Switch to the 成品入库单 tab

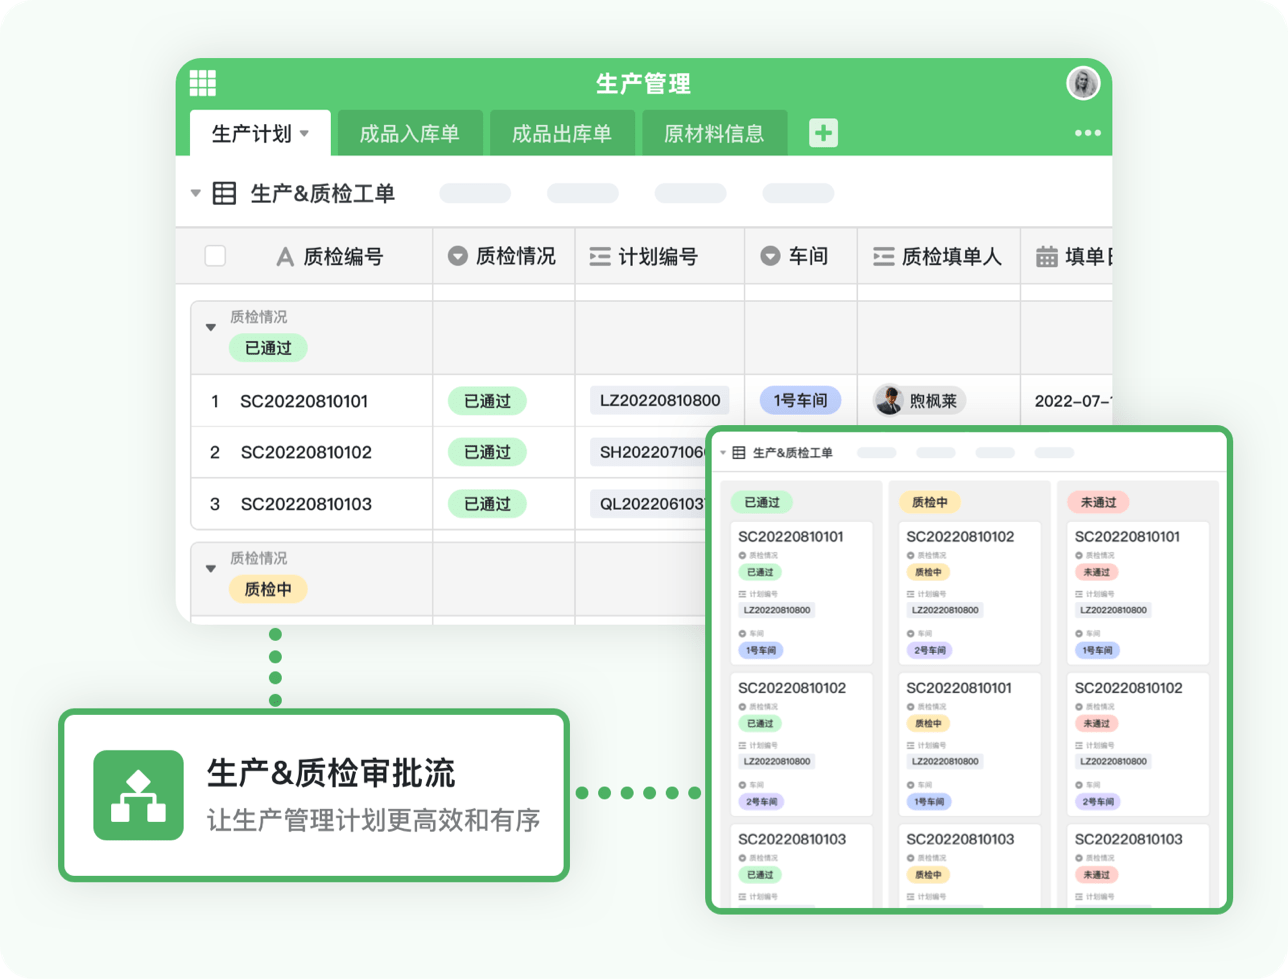409,134
